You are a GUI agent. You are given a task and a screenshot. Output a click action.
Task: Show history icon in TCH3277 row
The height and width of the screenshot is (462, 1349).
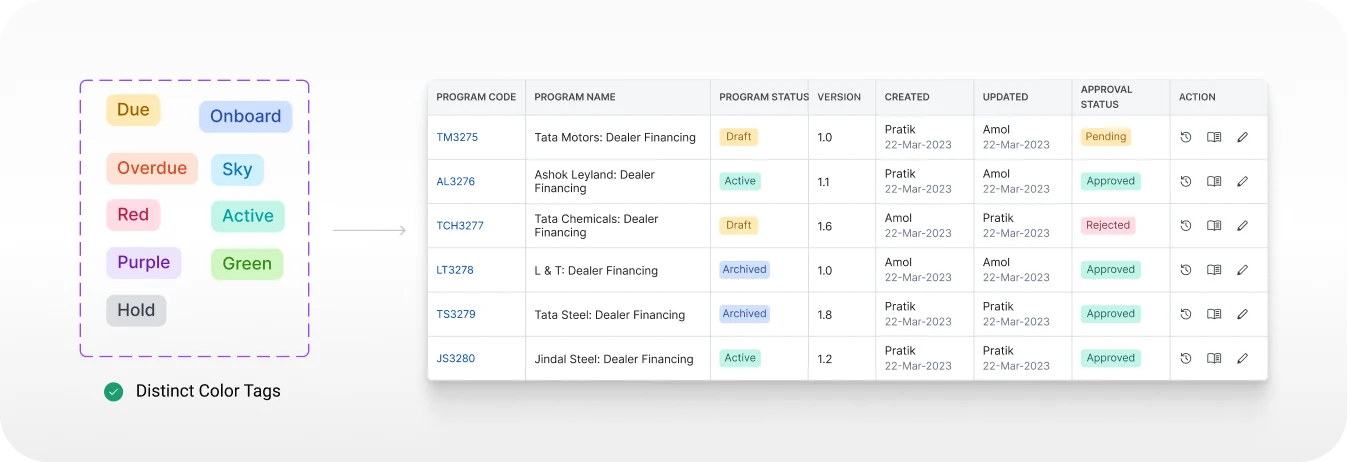[x=1185, y=226]
